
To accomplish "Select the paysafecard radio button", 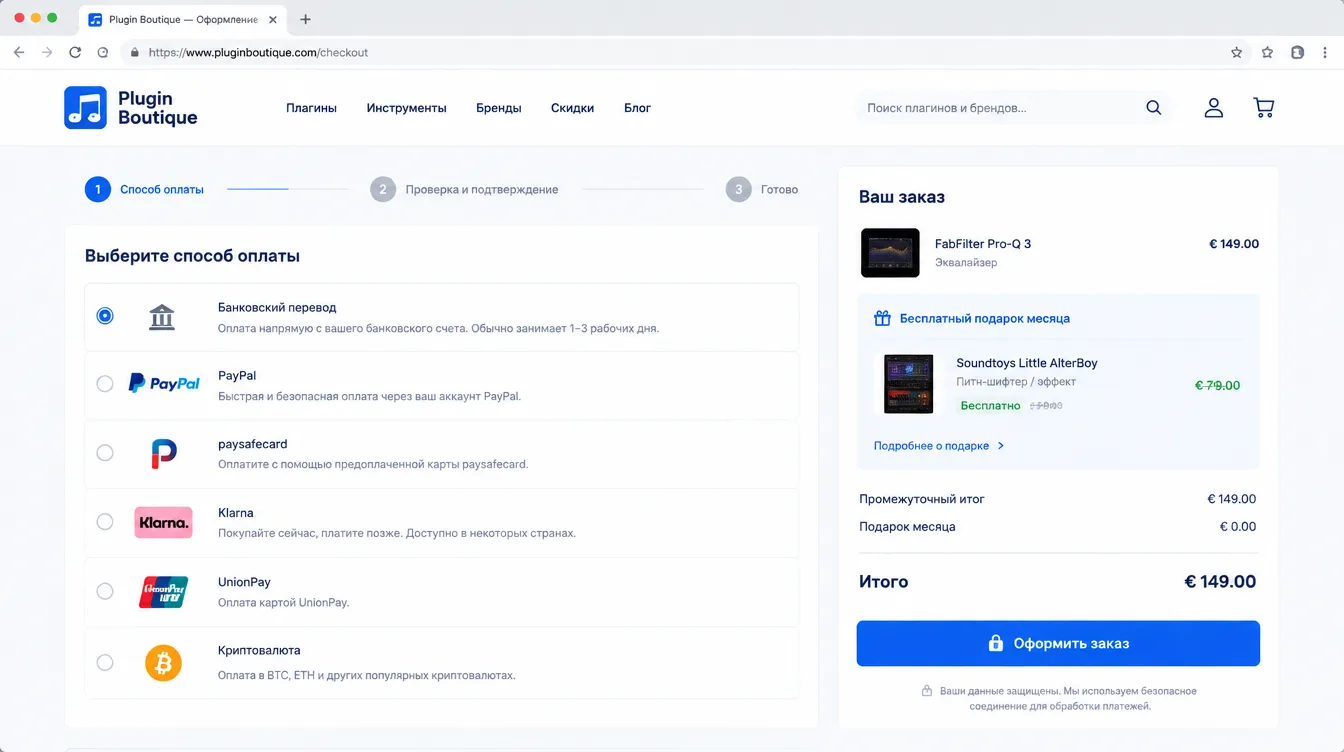I will (x=105, y=453).
